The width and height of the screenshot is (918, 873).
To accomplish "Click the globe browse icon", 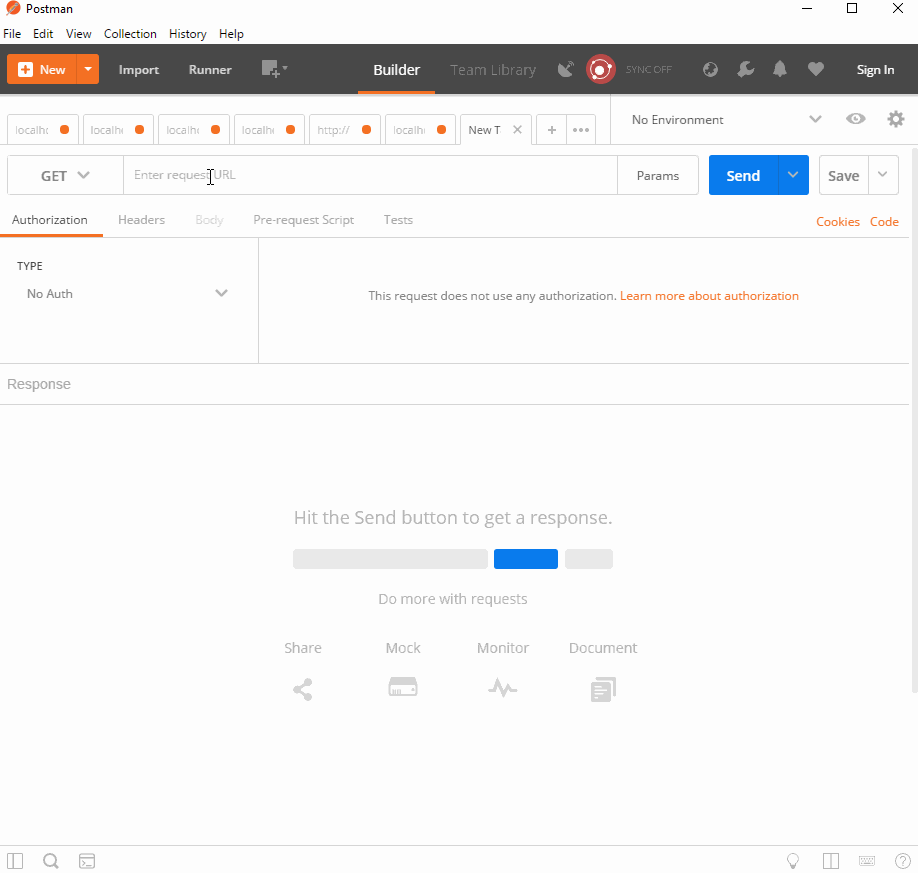I will click(x=710, y=70).
